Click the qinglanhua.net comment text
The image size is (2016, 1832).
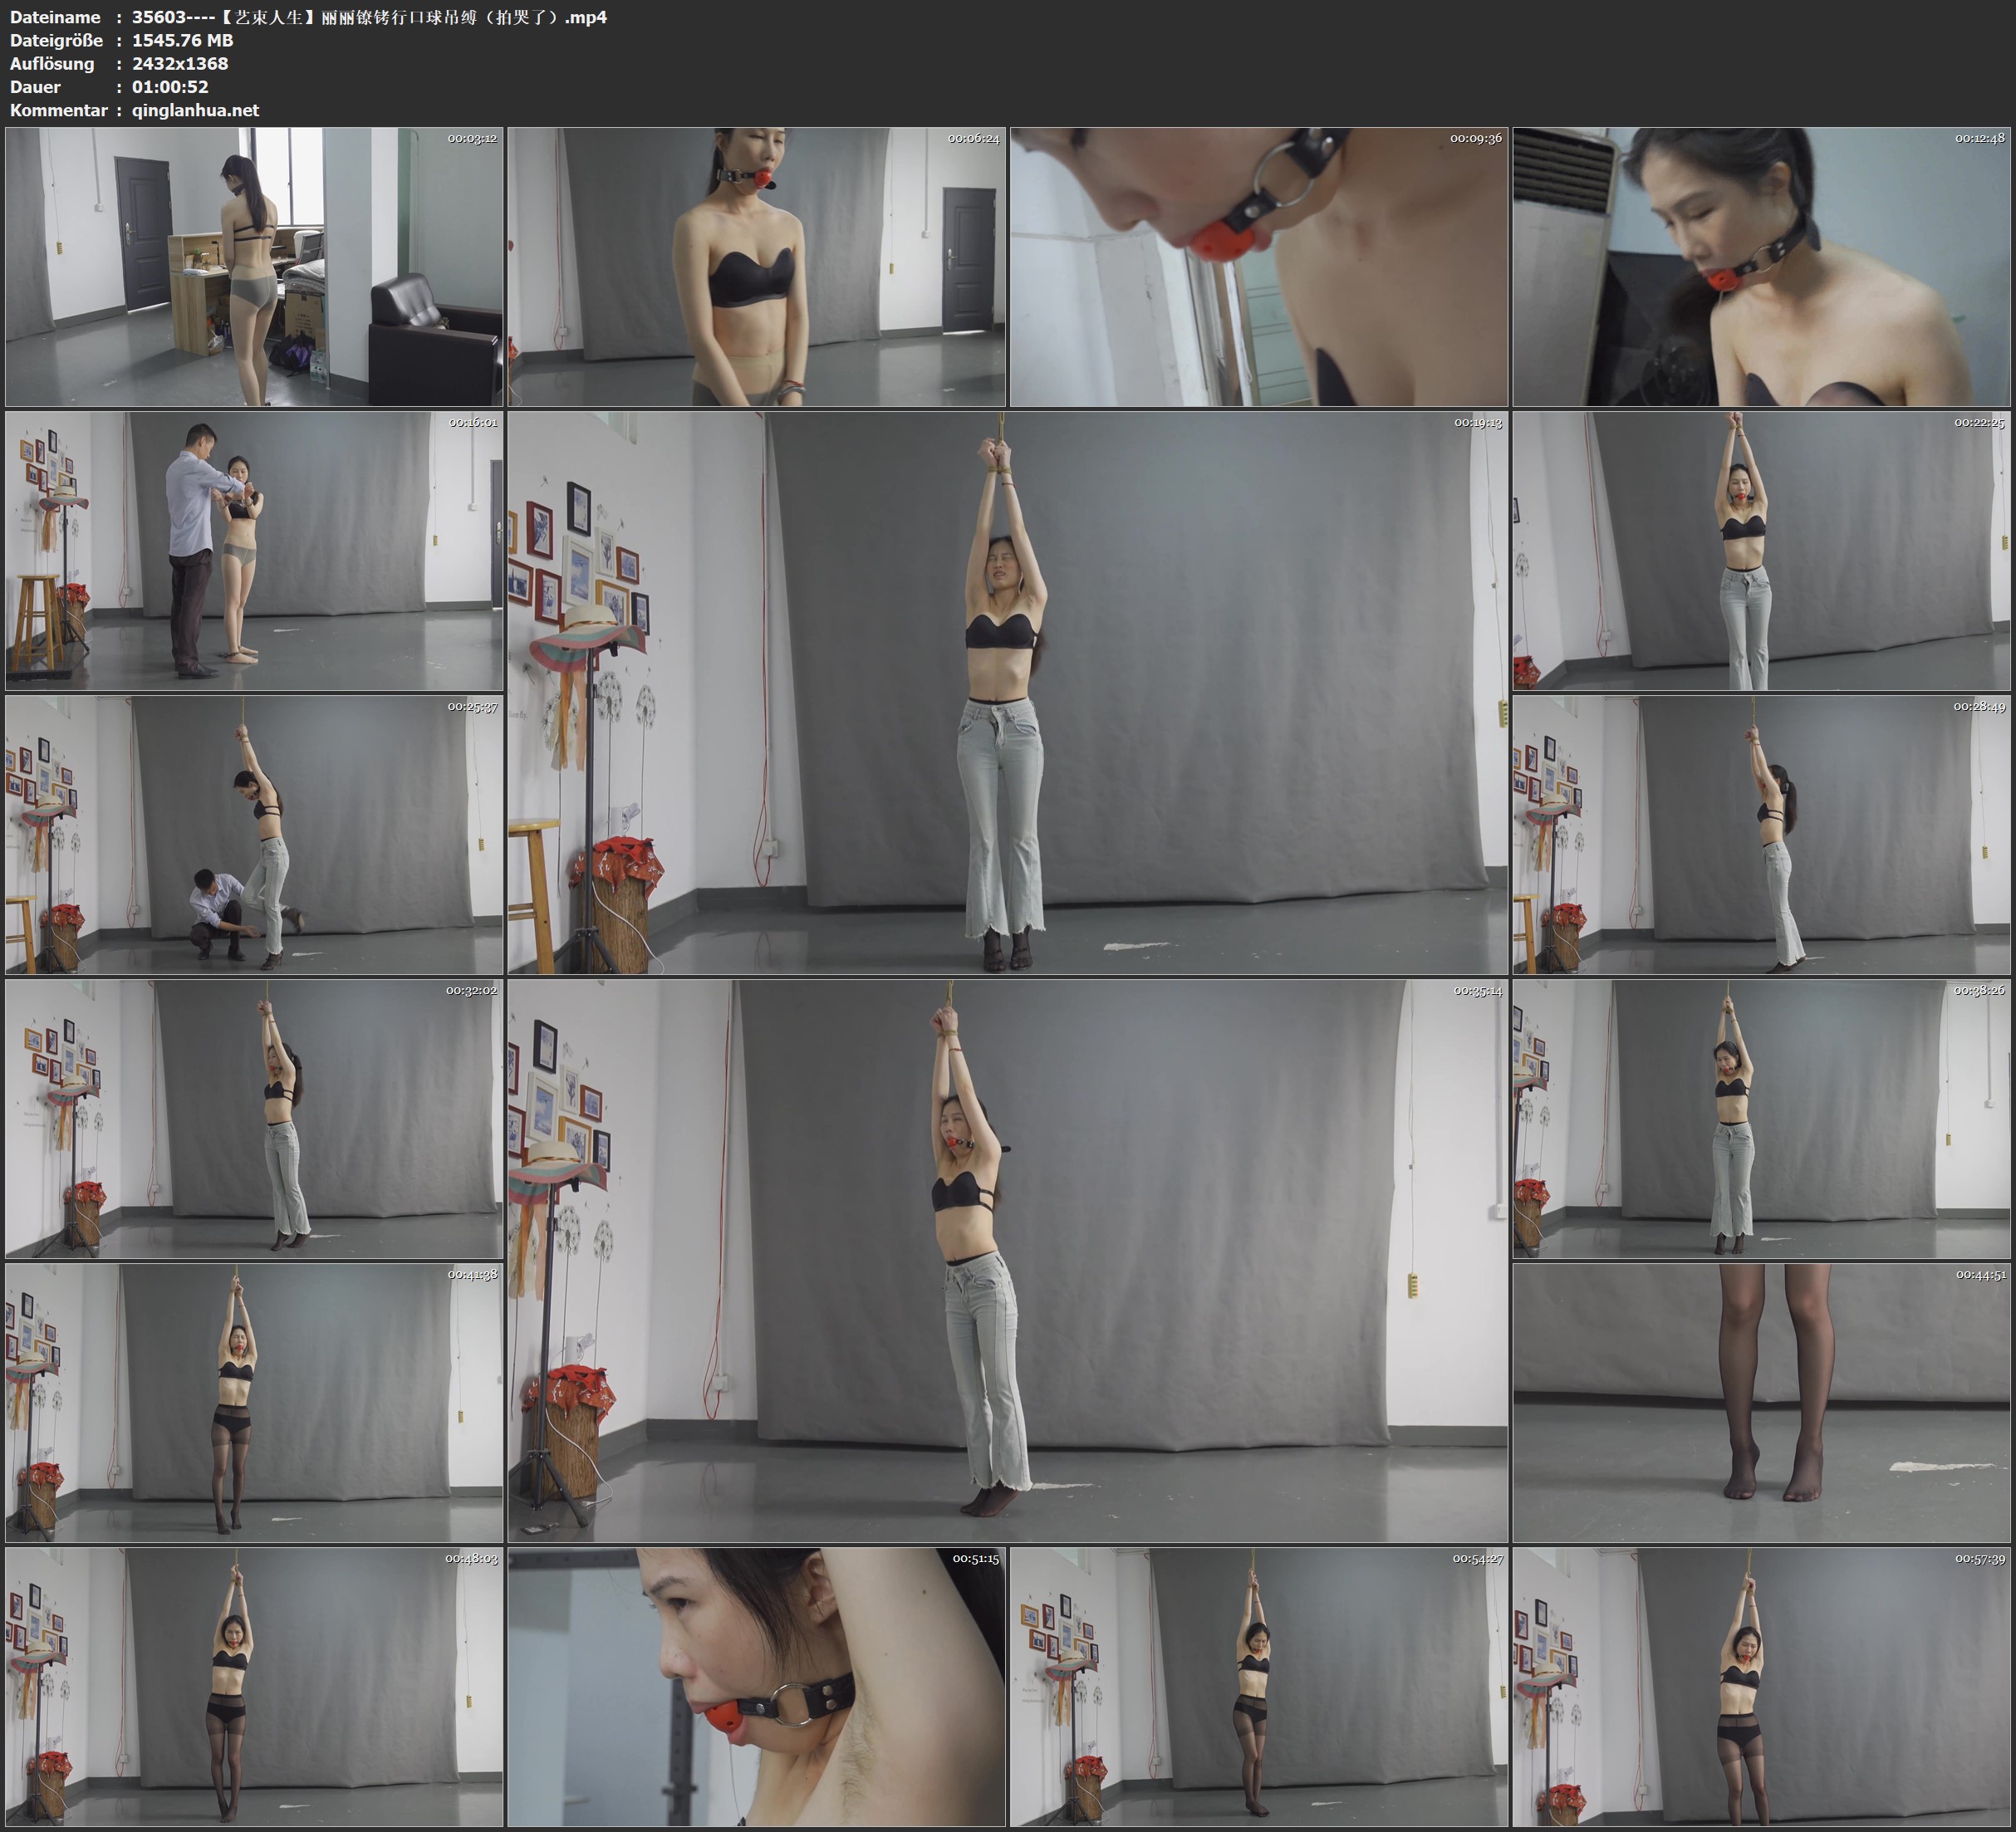[x=195, y=110]
